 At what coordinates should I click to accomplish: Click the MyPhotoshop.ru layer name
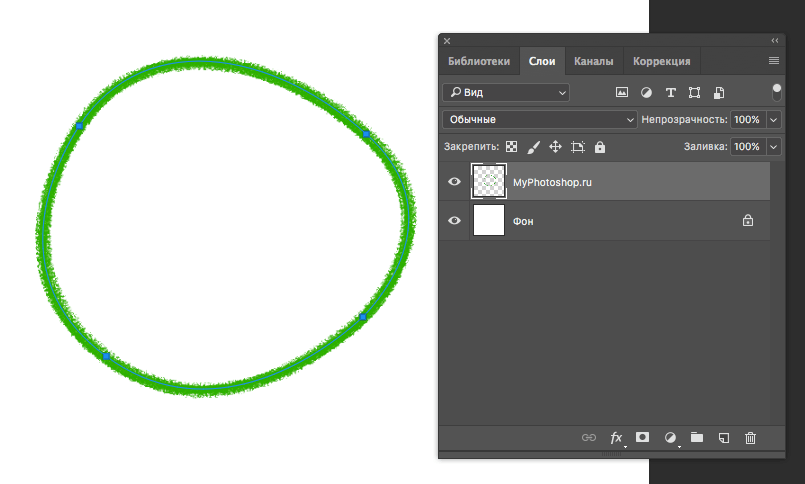(552, 183)
